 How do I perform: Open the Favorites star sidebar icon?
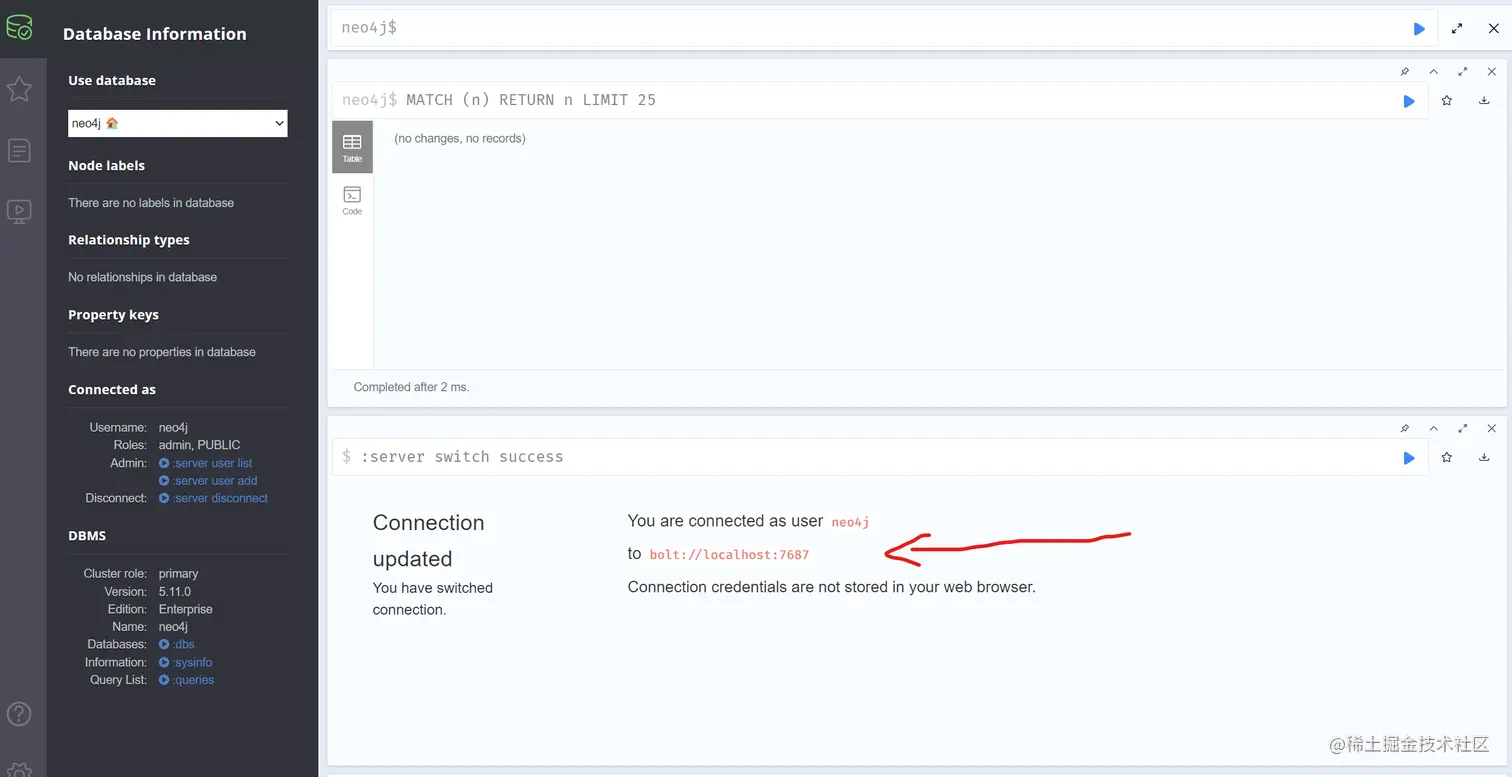point(19,89)
